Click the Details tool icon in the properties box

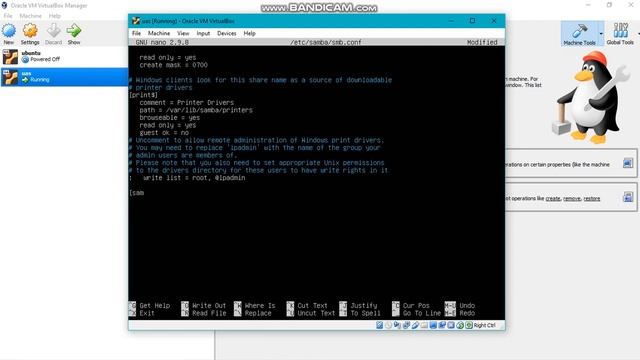(x=628, y=163)
